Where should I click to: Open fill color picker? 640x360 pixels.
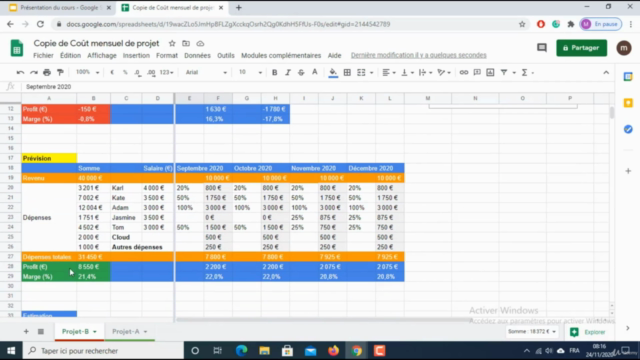pyautogui.click(x=333, y=73)
